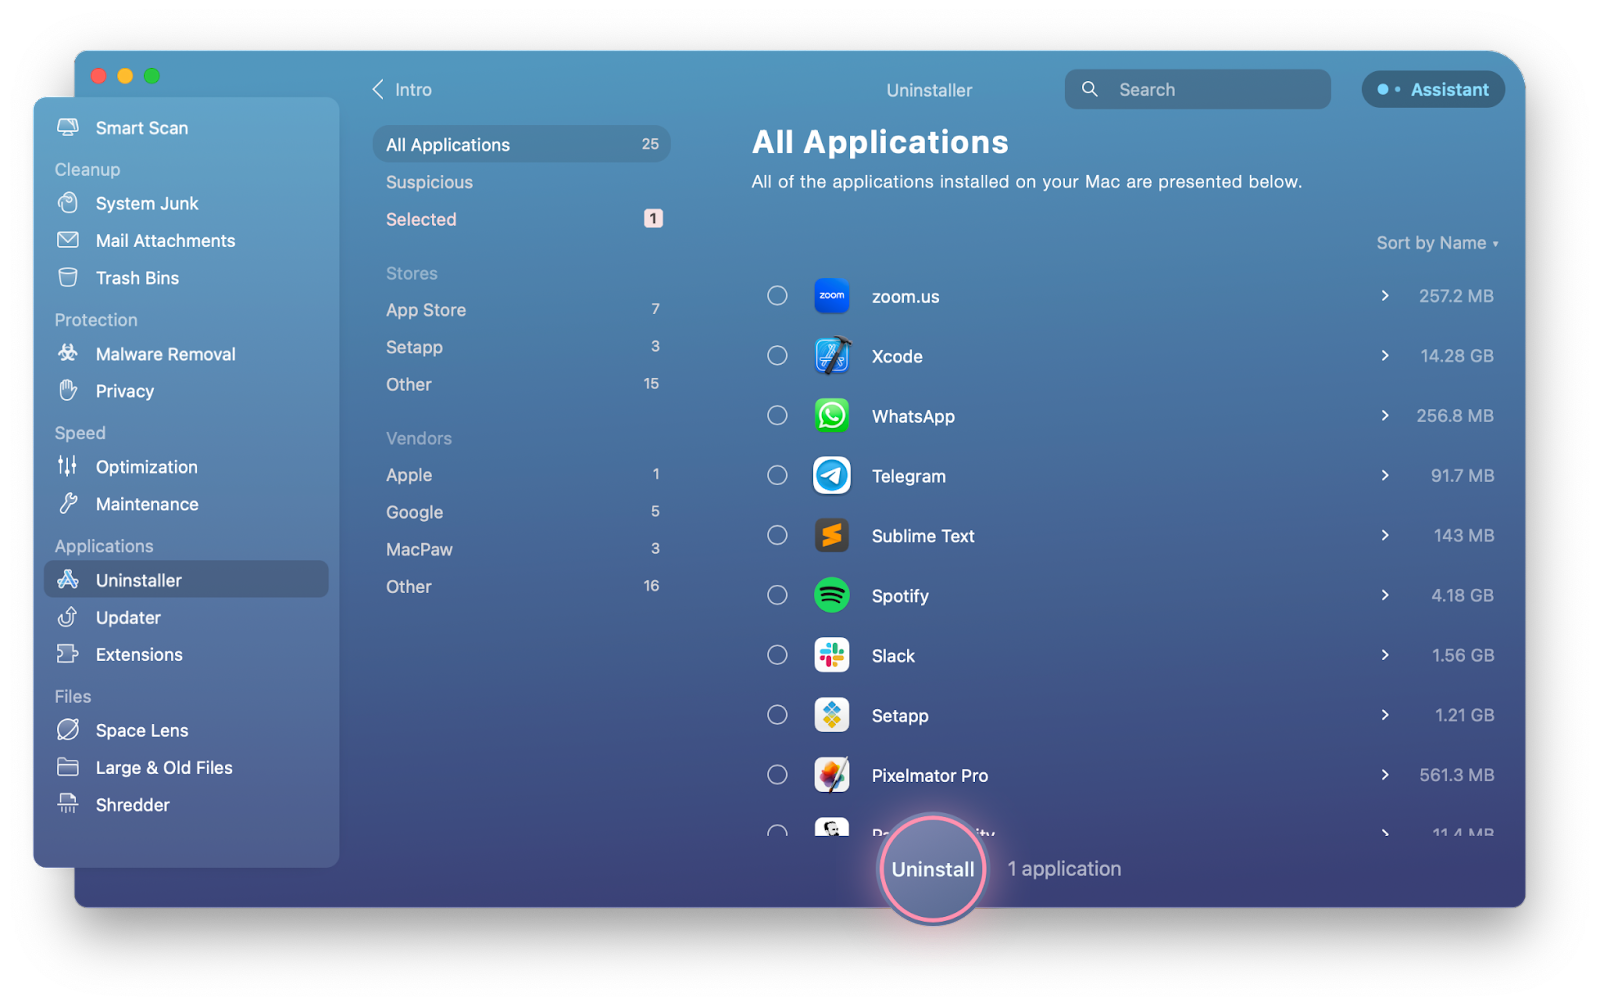Switch to App Store apps list

click(427, 310)
